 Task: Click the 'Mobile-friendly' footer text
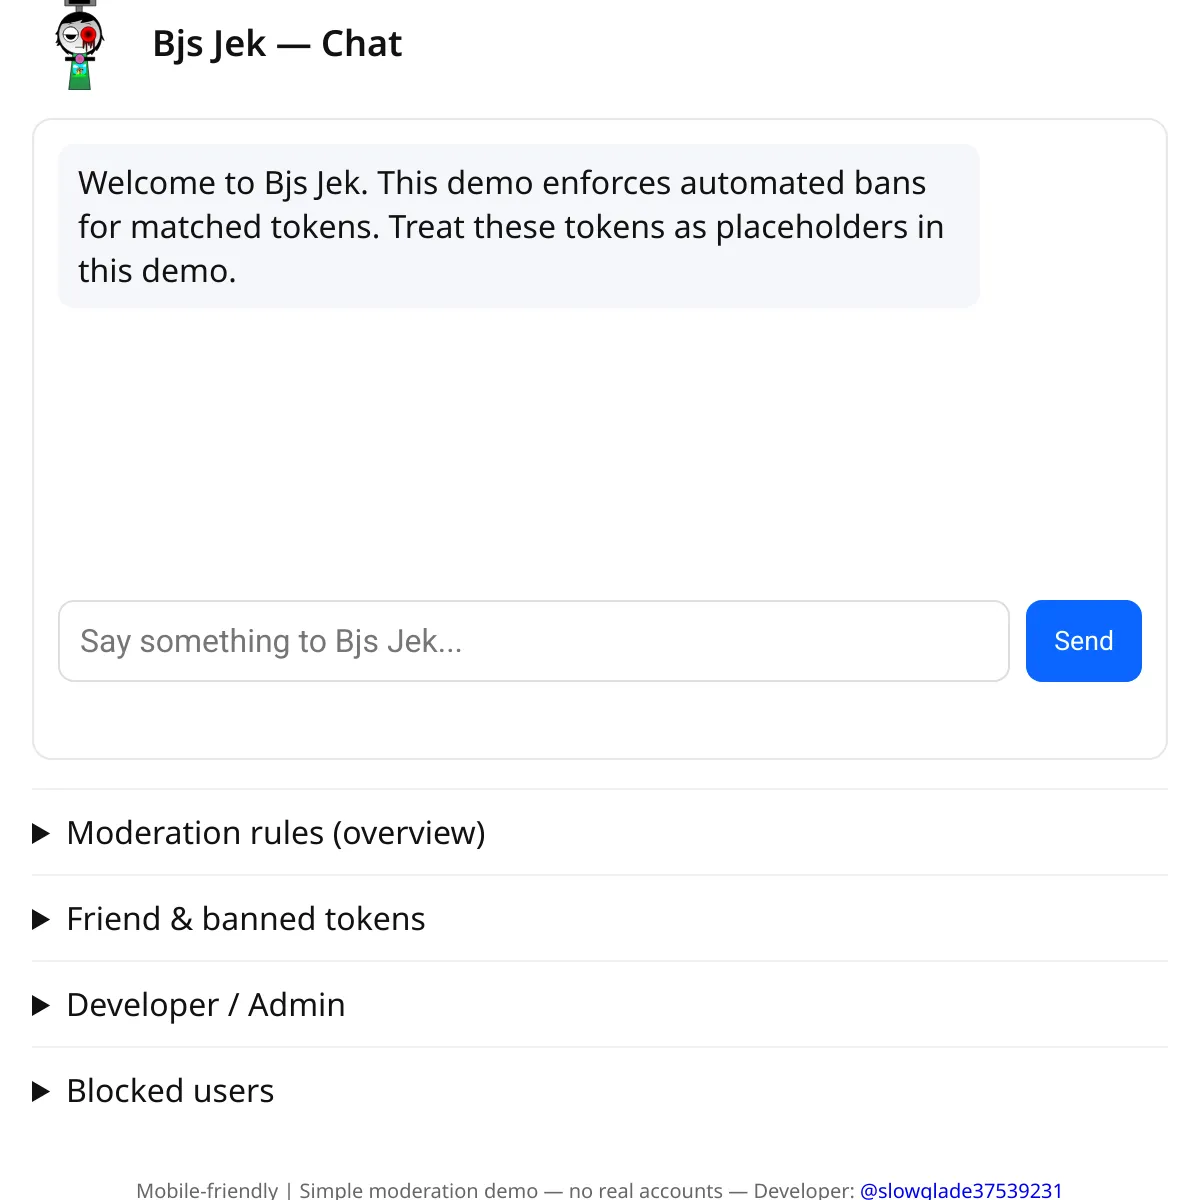click(207, 1190)
